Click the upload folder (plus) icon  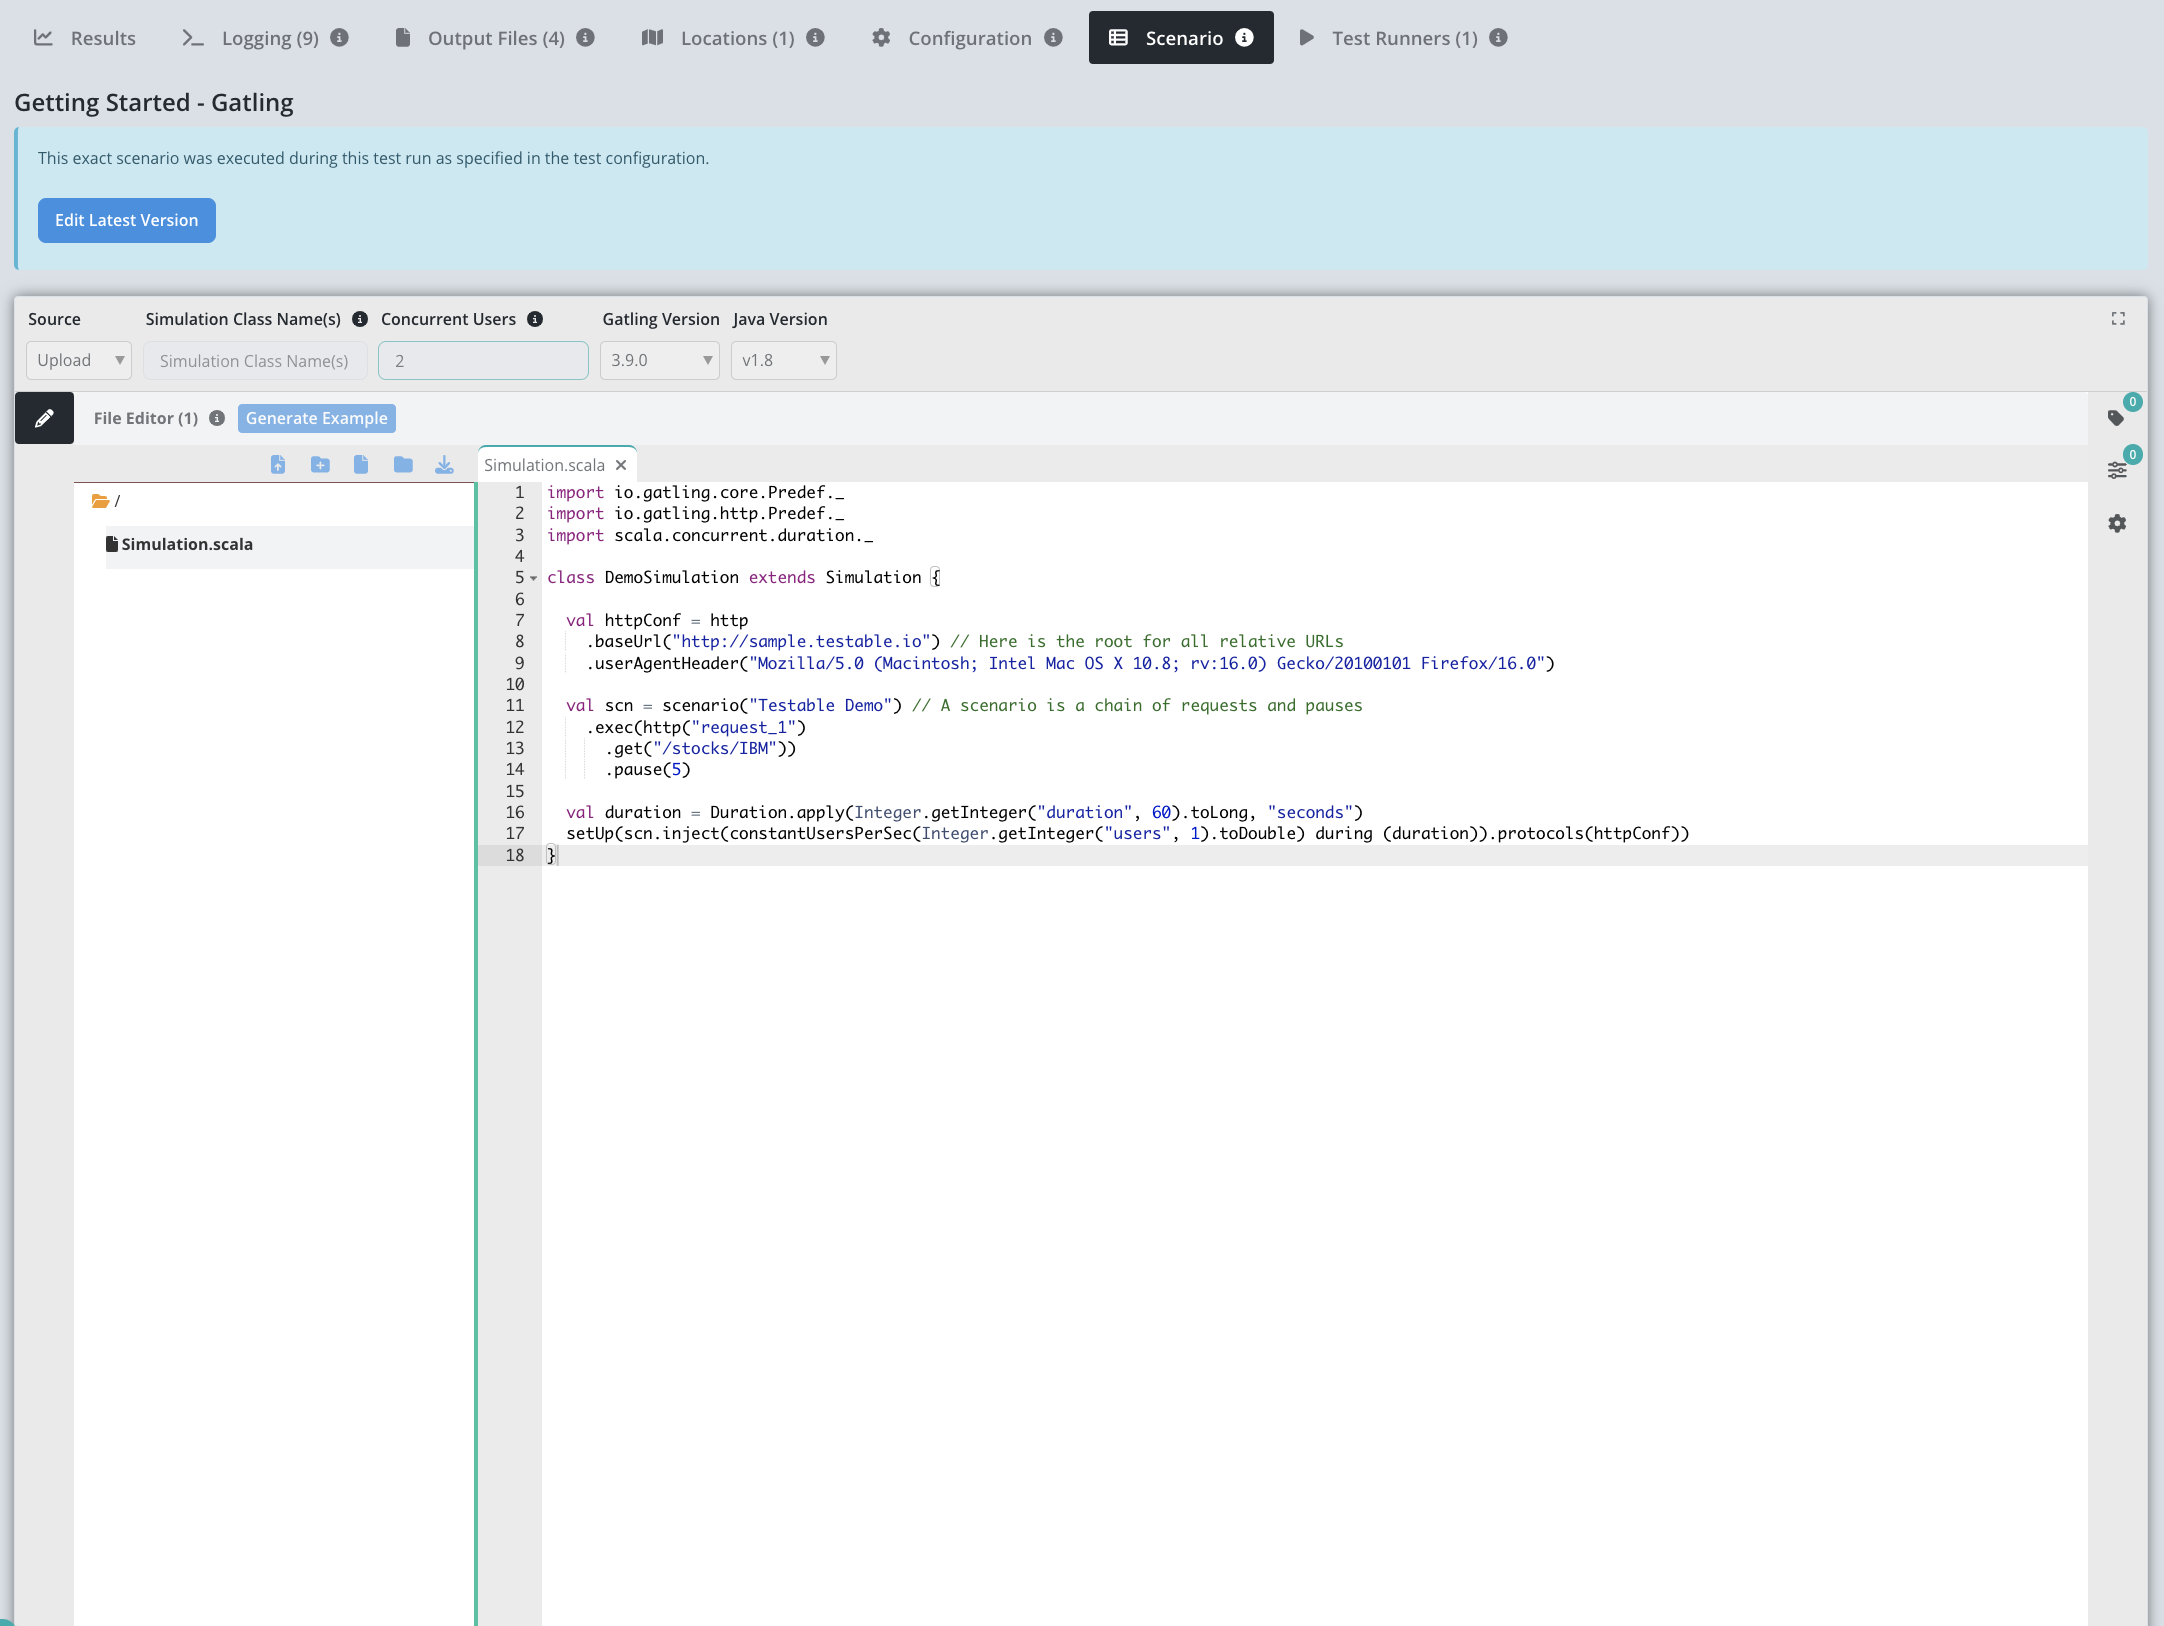(320, 464)
